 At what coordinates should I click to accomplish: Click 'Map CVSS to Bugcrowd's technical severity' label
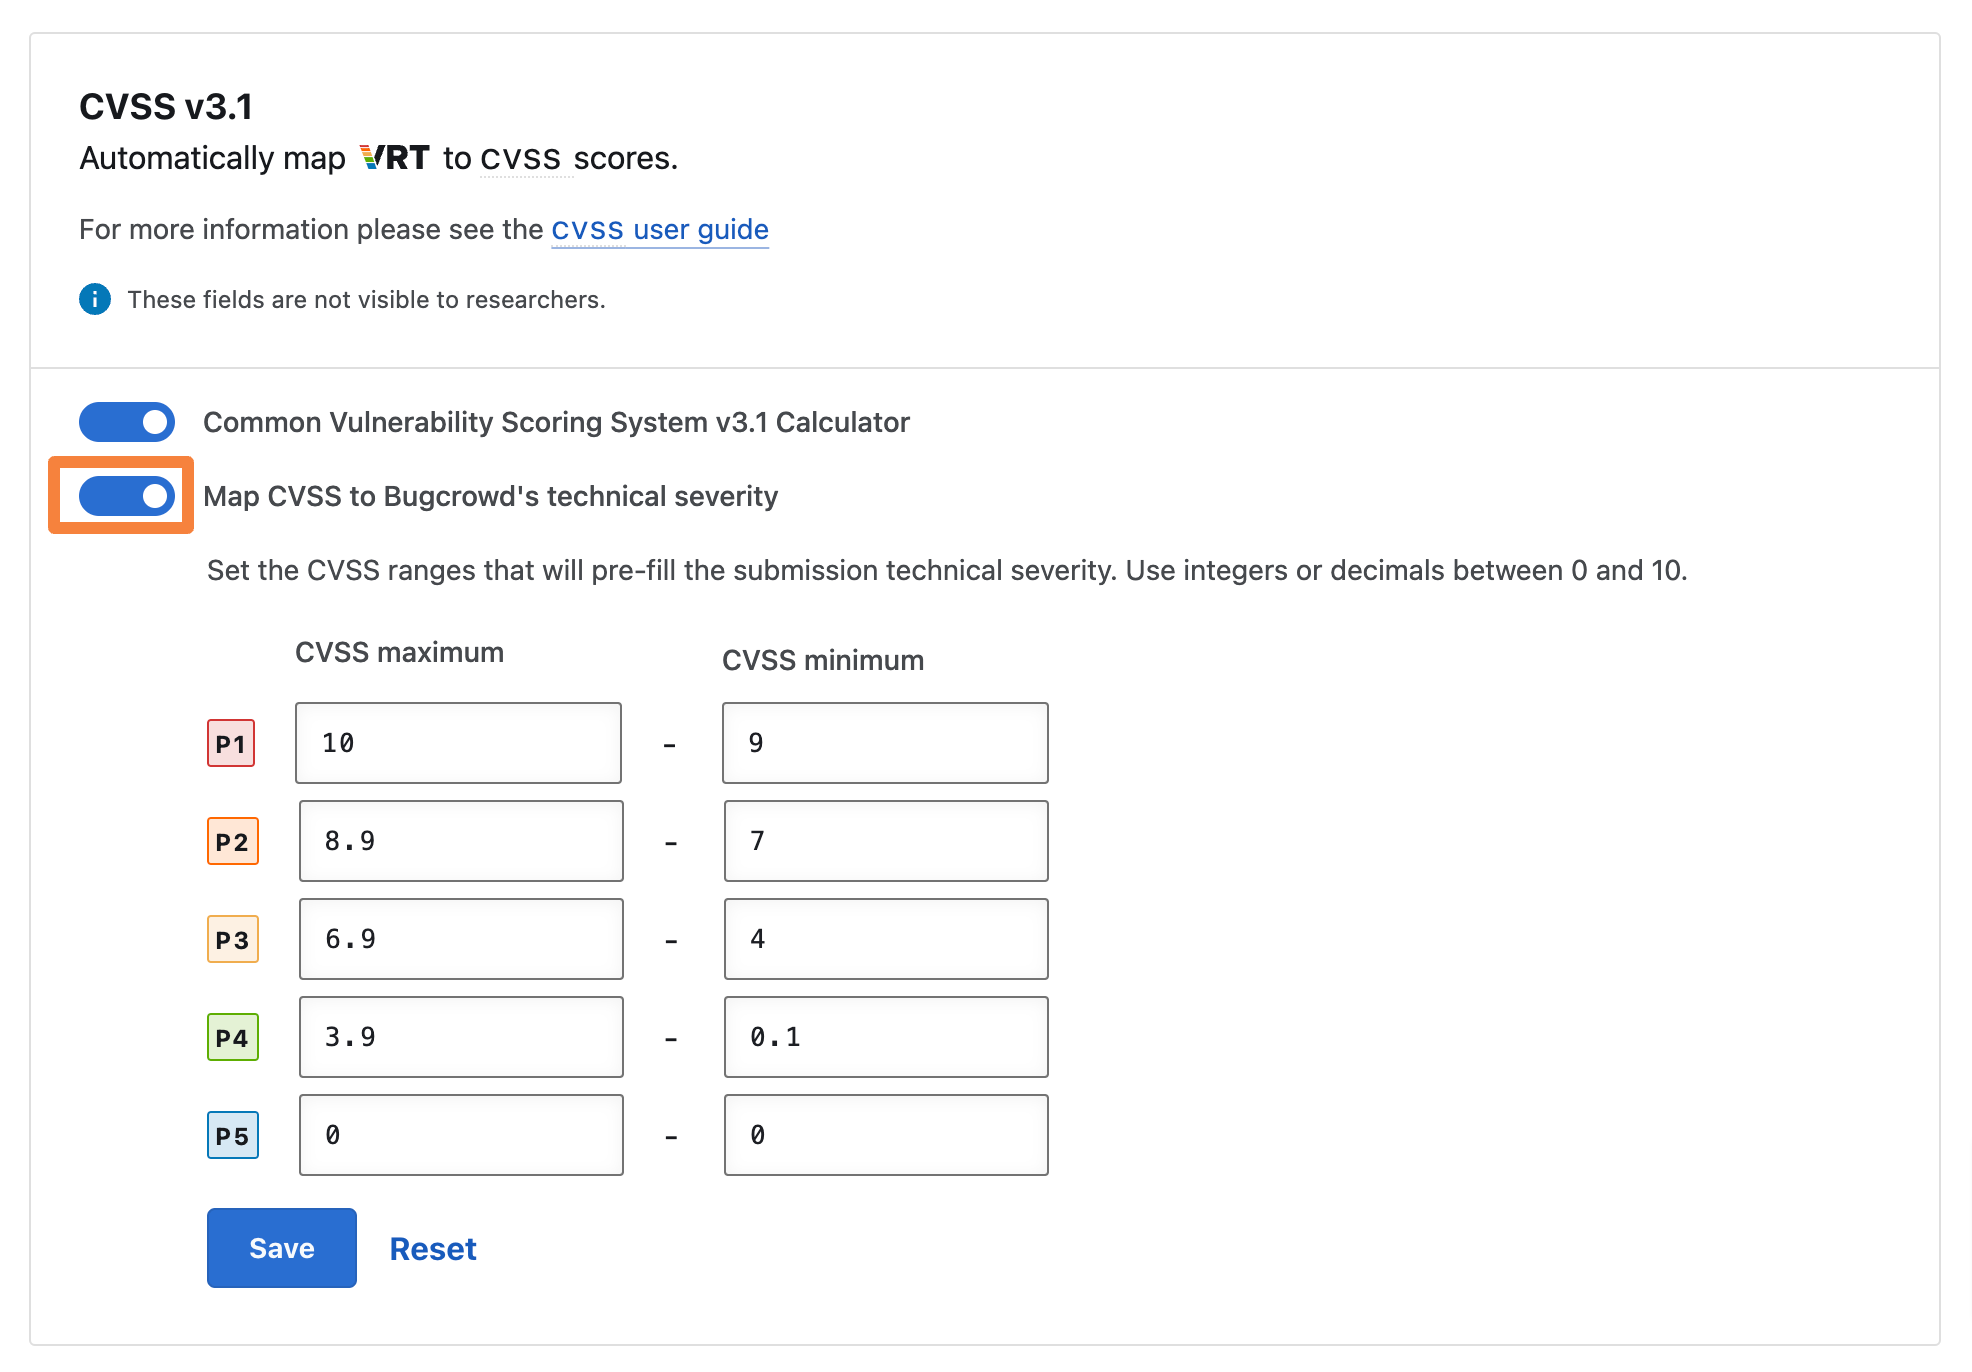pos(490,496)
